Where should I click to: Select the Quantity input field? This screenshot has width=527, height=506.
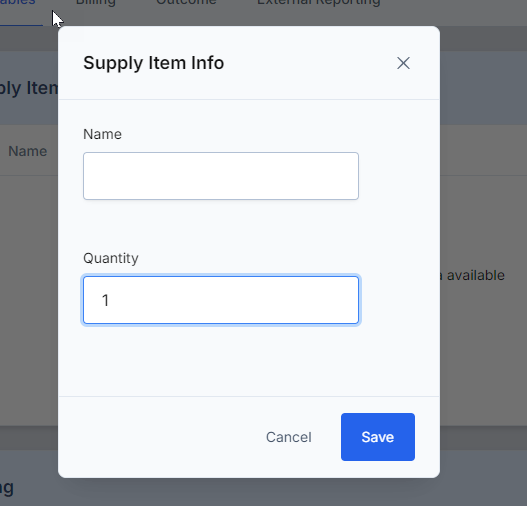point(221,300)
